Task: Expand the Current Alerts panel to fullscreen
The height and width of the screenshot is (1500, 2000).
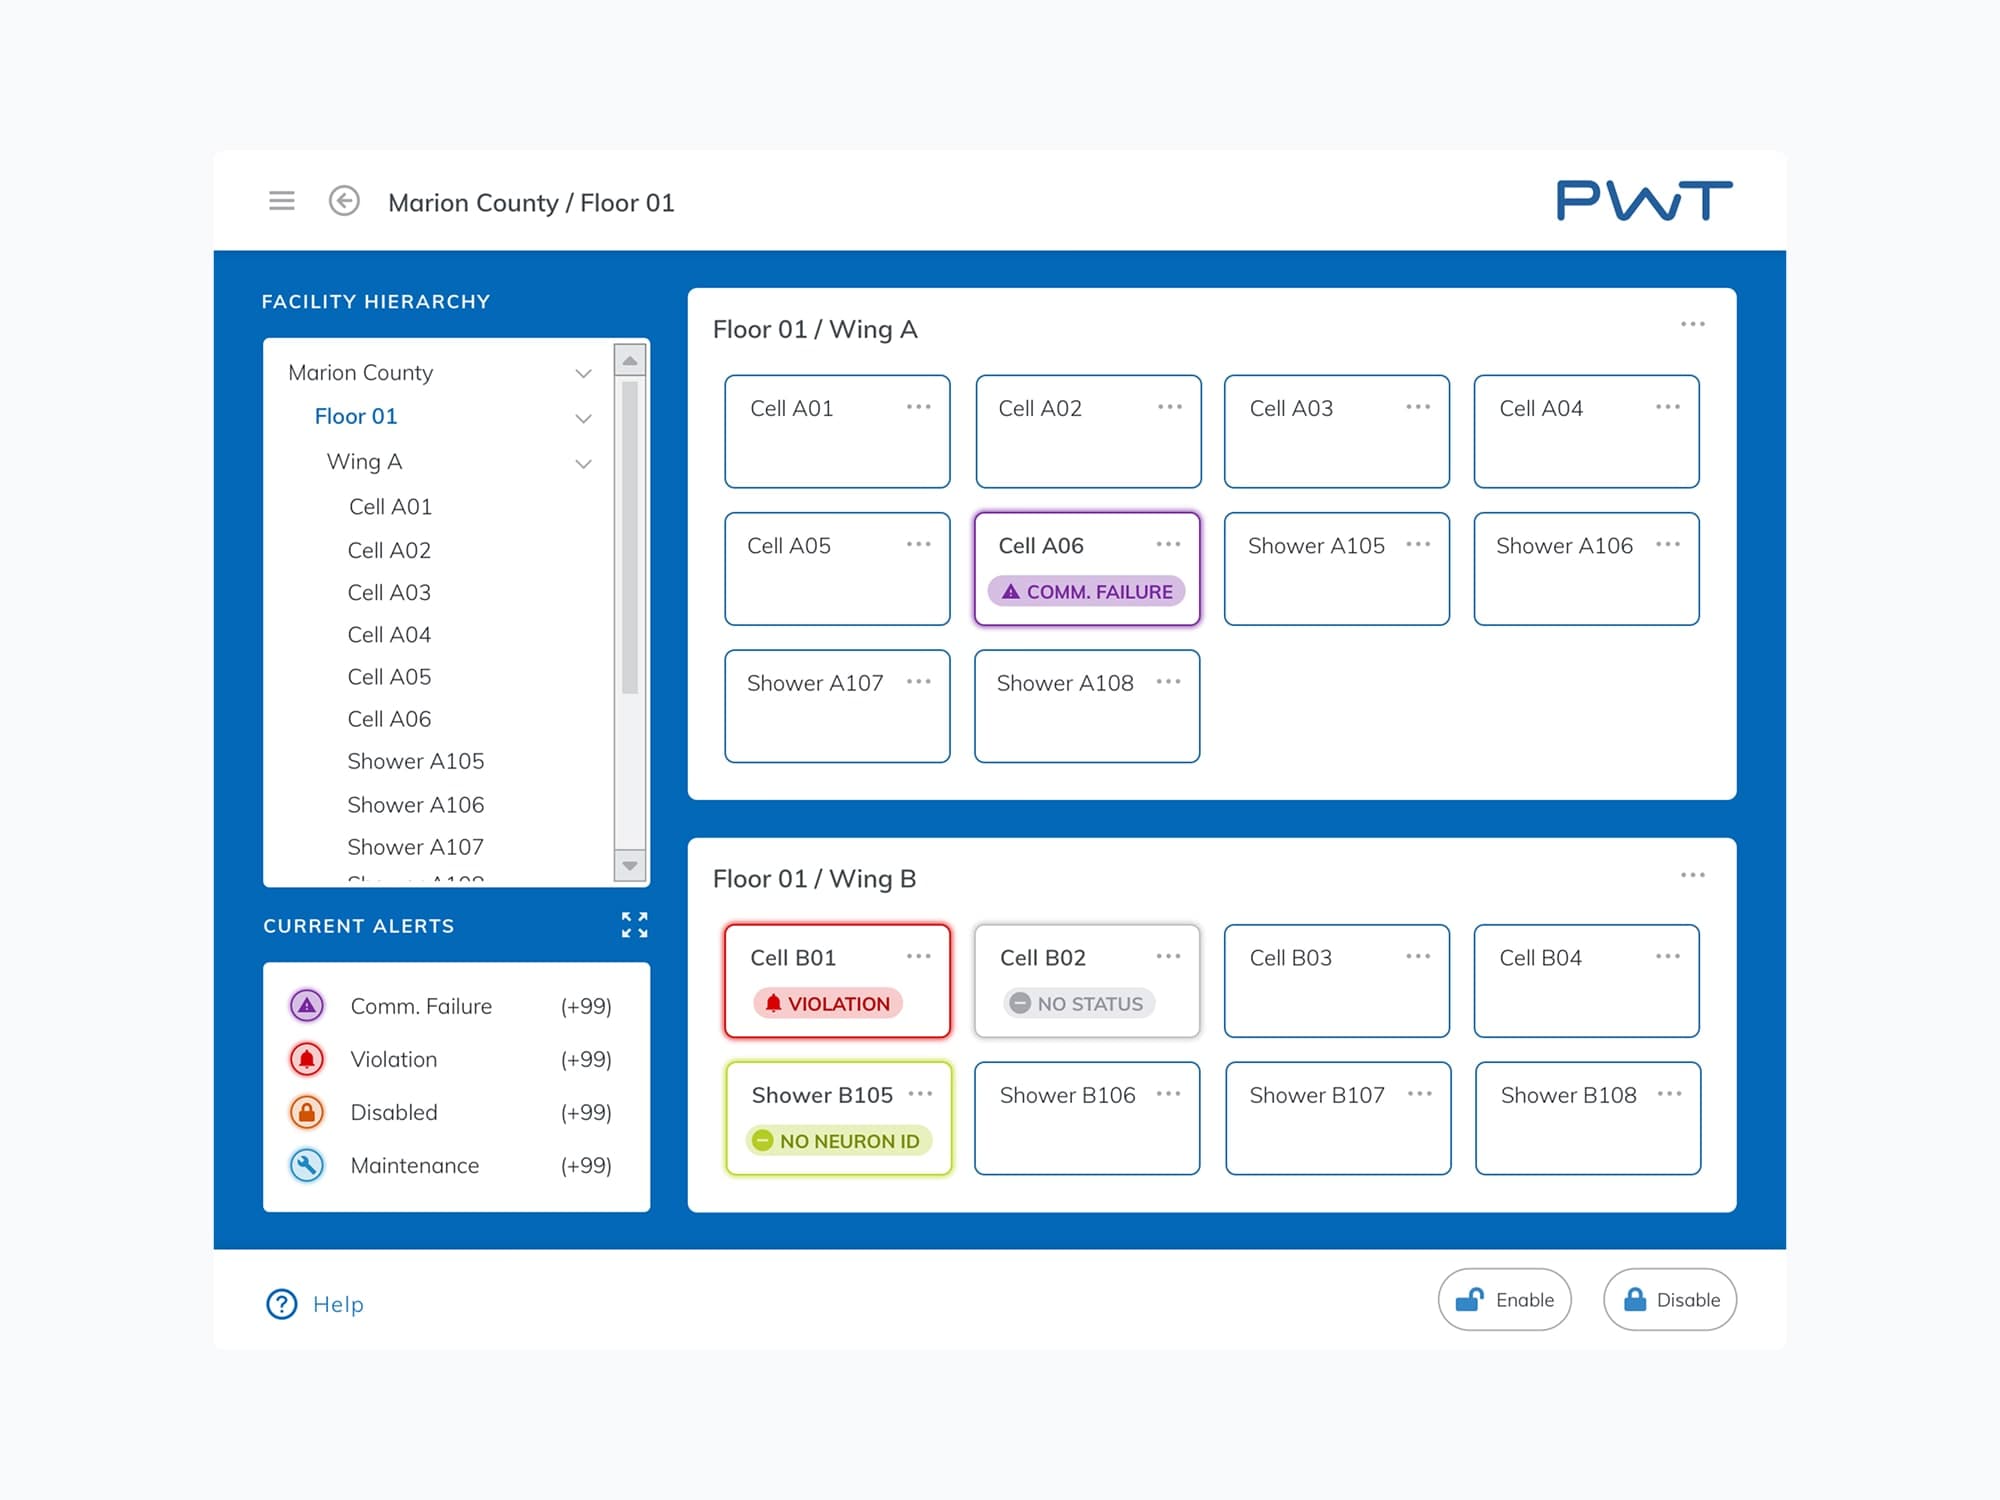Action: (x=635, y=925)
